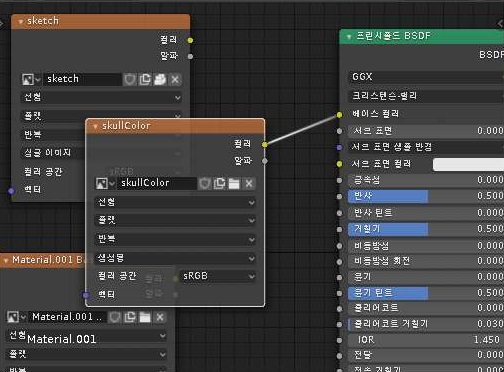Open image folder icon in the Material.001 node

(x=145, y=317)
